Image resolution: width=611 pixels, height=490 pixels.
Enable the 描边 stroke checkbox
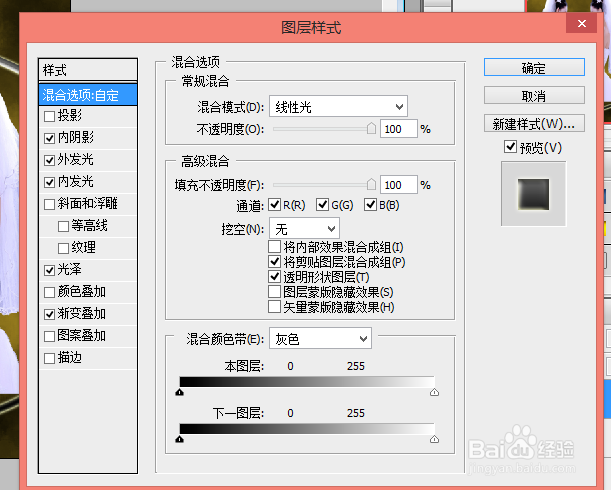click(49, 358)
